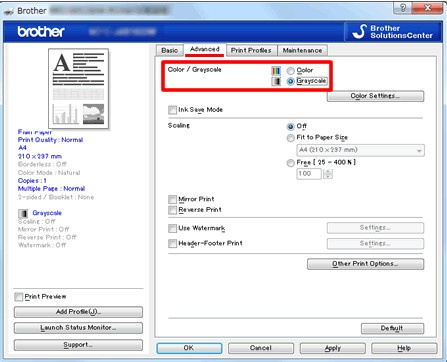Viewport: 447px width, 362px height.
Task: Click the Support button
Action: pos(78,345)
